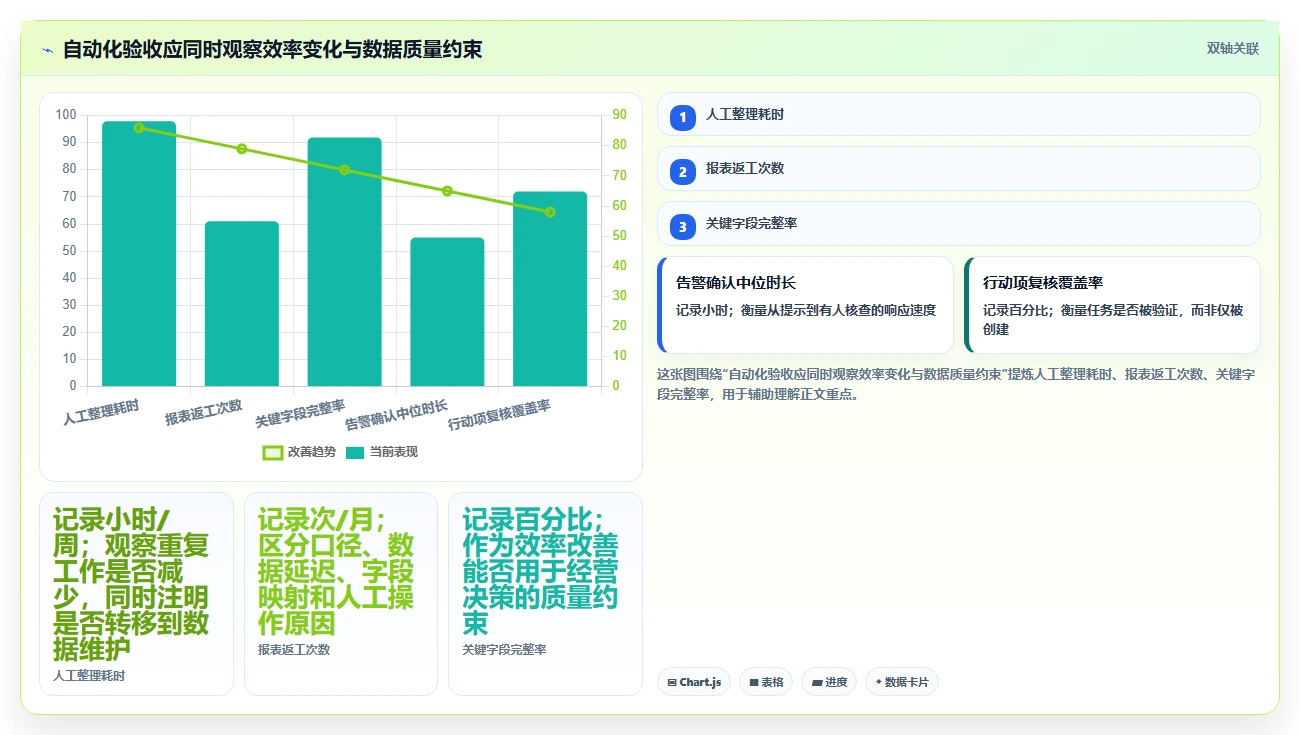The image size is (1300, 735).
Task: Click the 数据卡片 tag icon
Action: click(x=878, y=683)
